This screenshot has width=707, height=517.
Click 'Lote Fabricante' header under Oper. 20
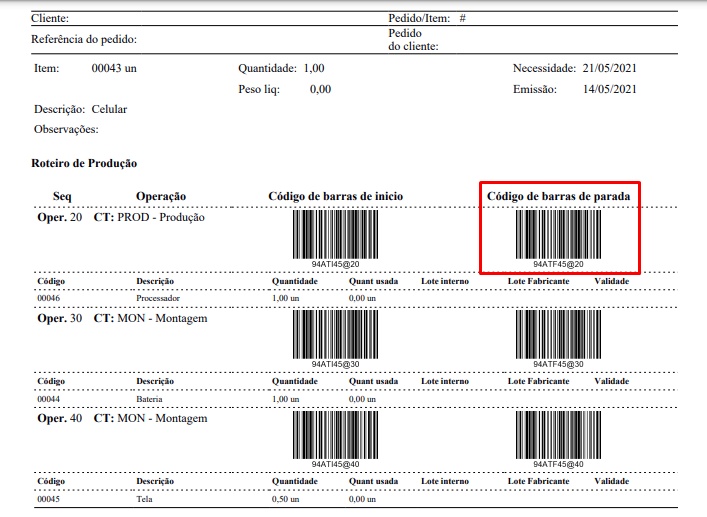pos(538,281)
